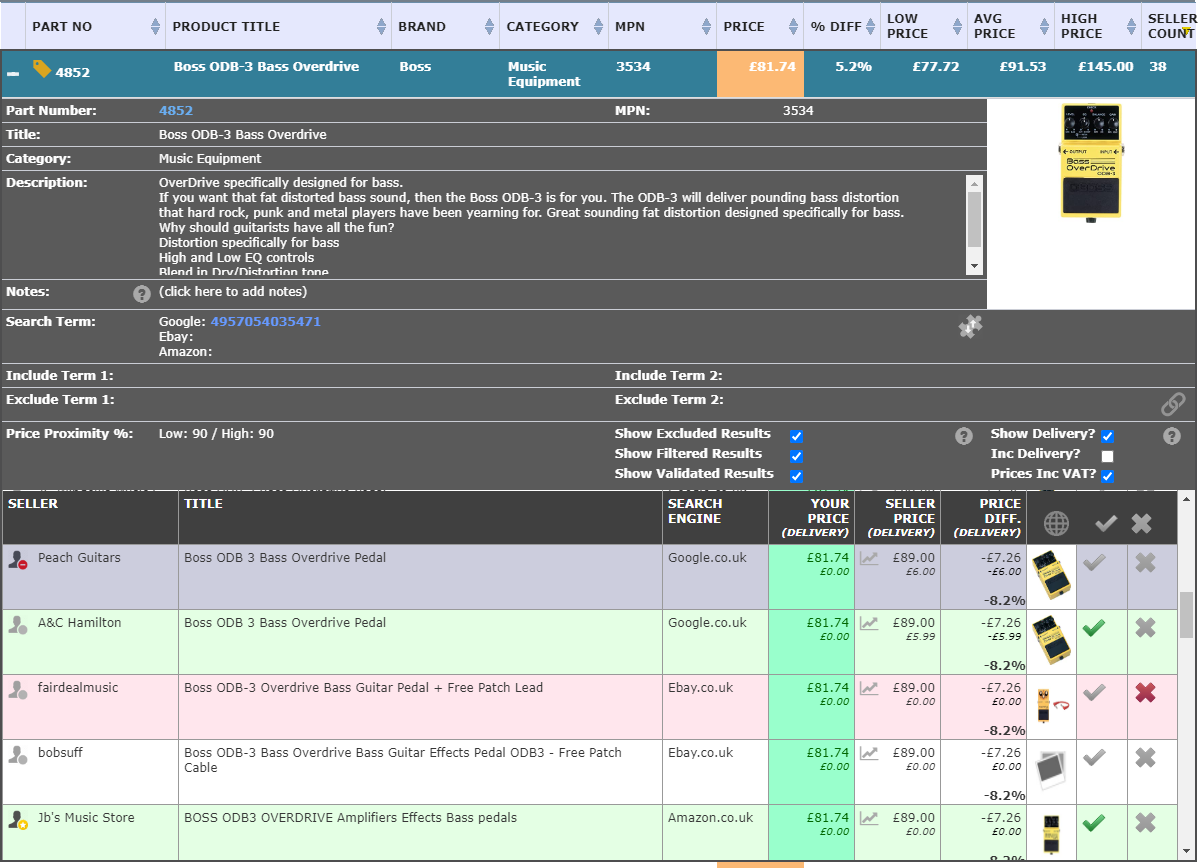Image resolution: width=1201 pixels, height=868 pixels.
Task: Open the price history chart for Peach Guitars
Action: pyautogui.click(x=869, y=559)
